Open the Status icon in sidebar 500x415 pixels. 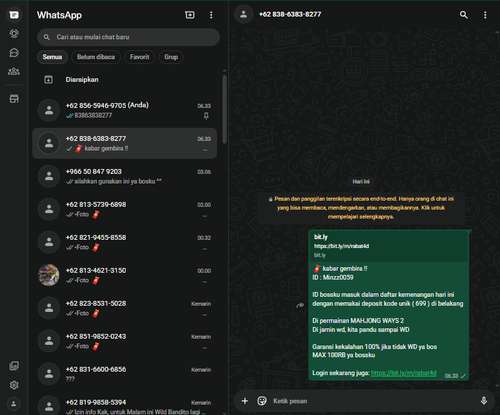click(14, 34)
